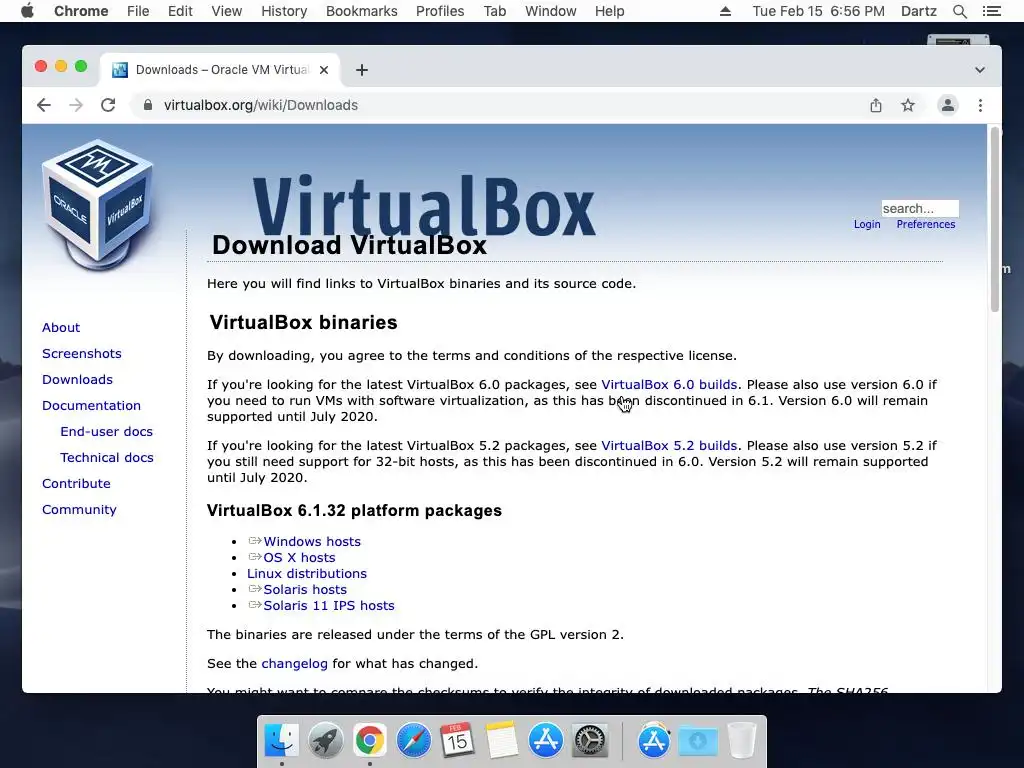Screen dimensions: 1024x768
Task: Open the VirtualBox 5.2 builds link
Action: 669,445
